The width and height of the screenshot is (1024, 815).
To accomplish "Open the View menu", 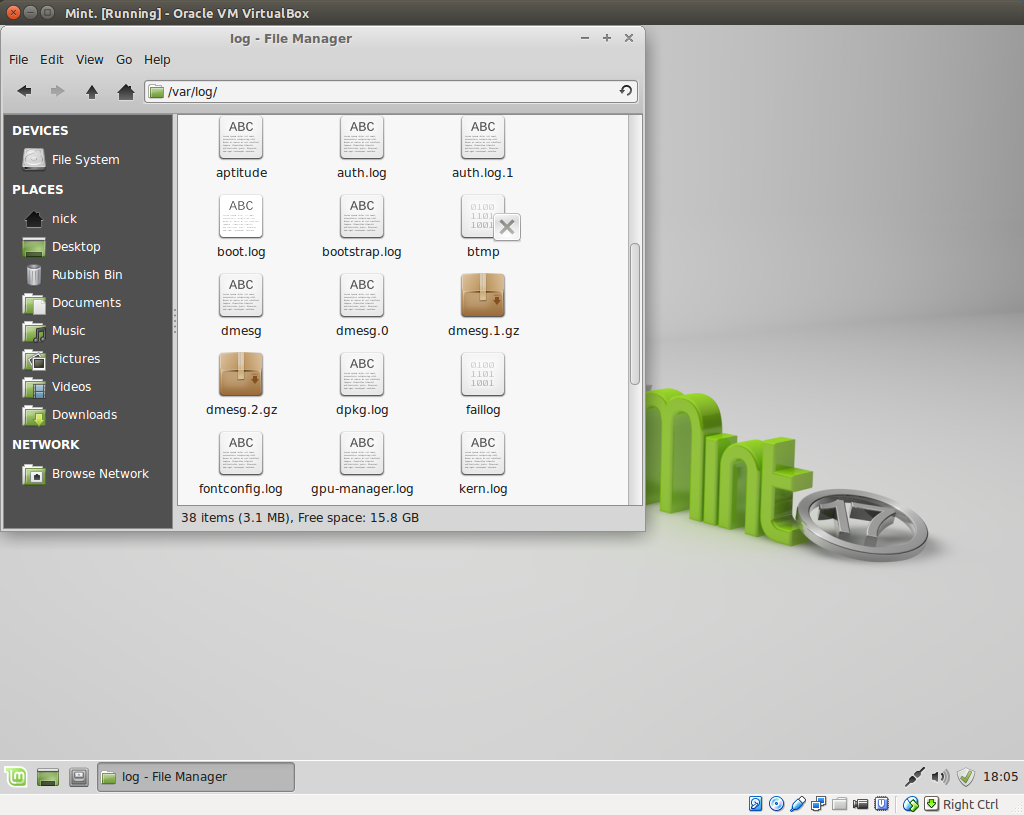I will 89,59.
